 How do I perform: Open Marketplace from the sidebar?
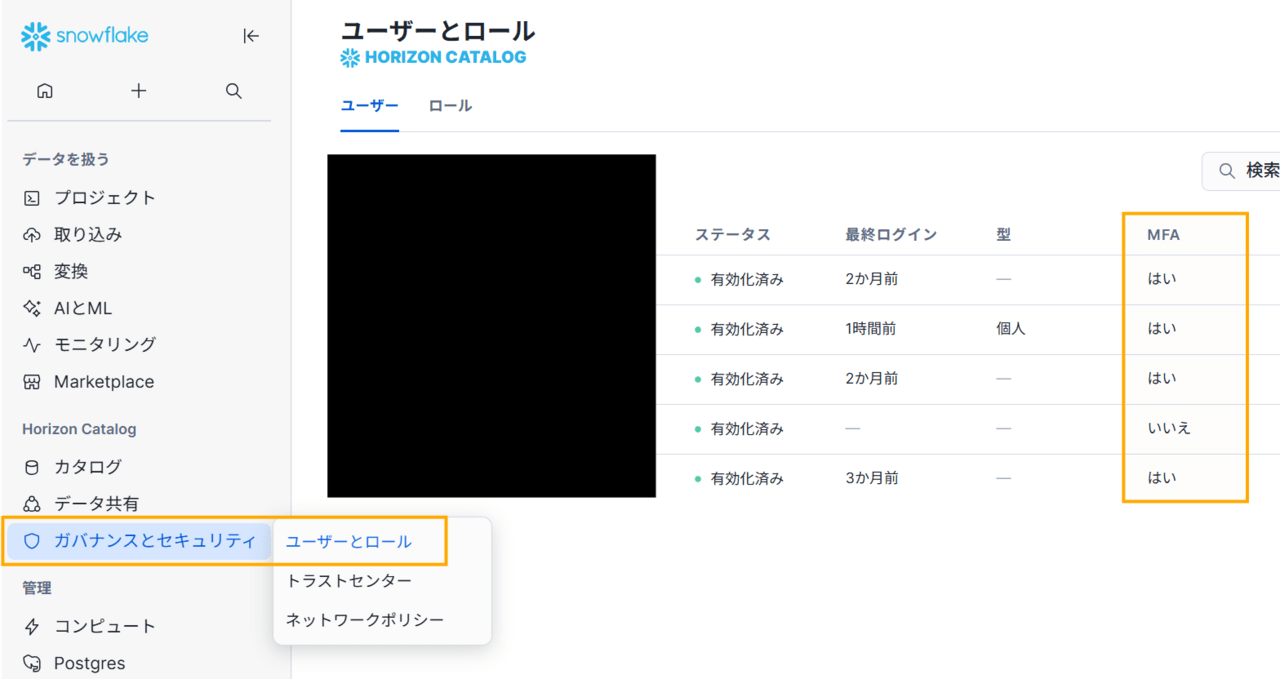(103, 382)
